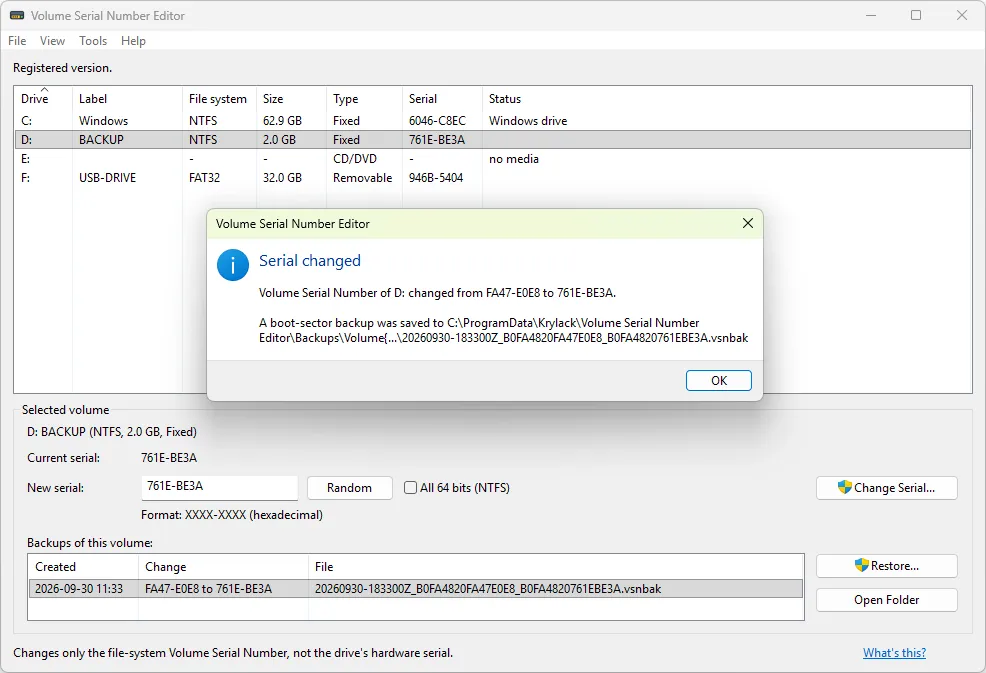Click the Restore... button
This screenshot has height=673, width=986.
887,566
